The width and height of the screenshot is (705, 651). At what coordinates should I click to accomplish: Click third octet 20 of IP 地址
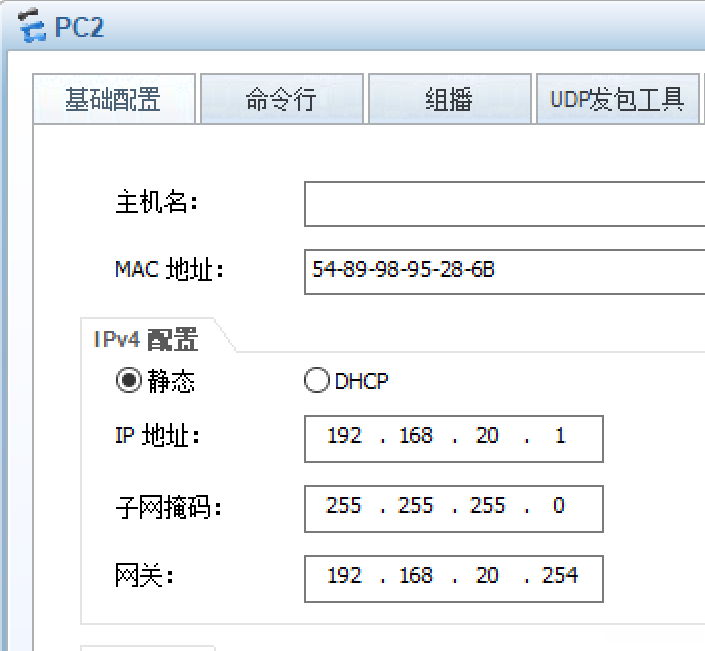click(487, 436)
